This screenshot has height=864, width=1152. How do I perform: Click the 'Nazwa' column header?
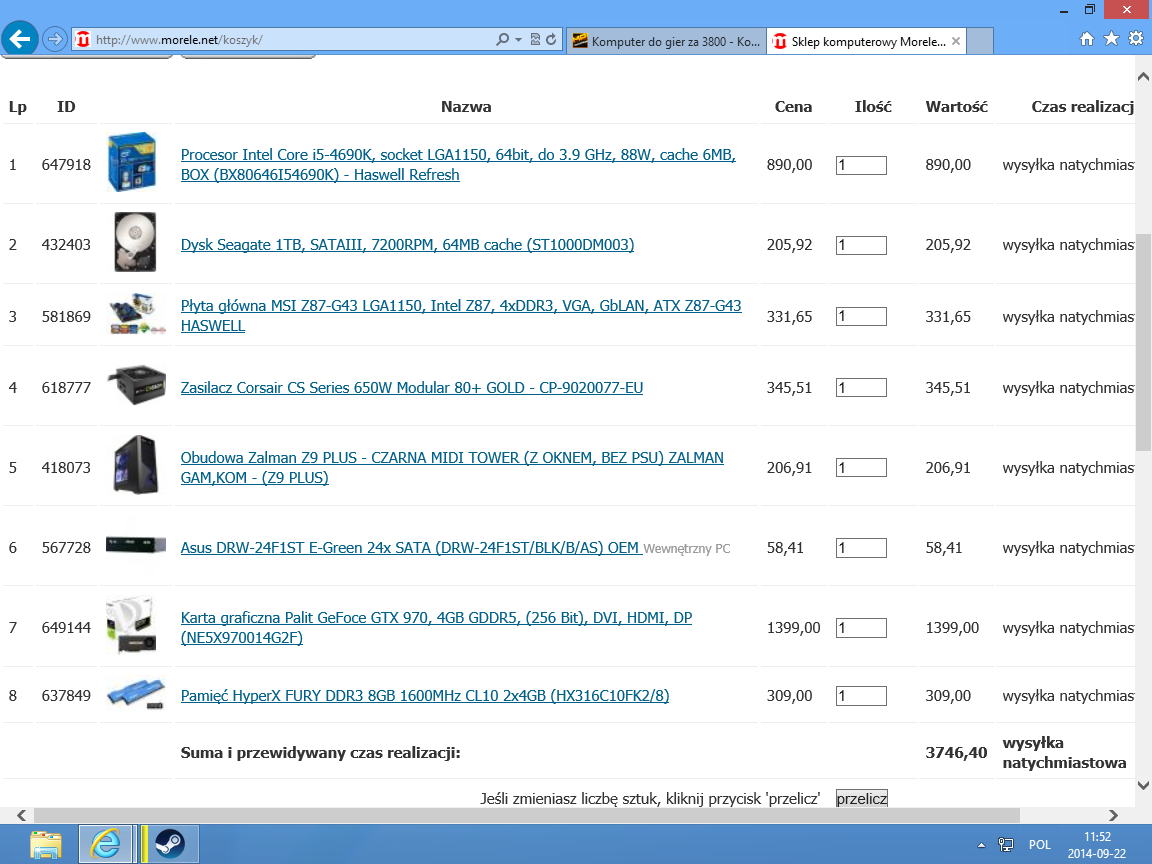point(466,107)
